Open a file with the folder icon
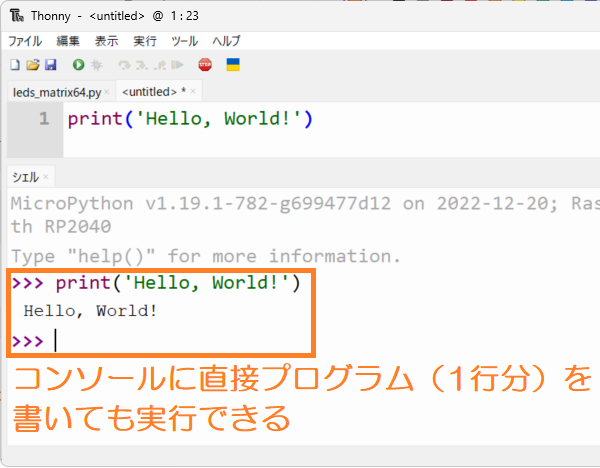This screenshot has width=600, height=468. pyautogui.click(x=33, y=65)
